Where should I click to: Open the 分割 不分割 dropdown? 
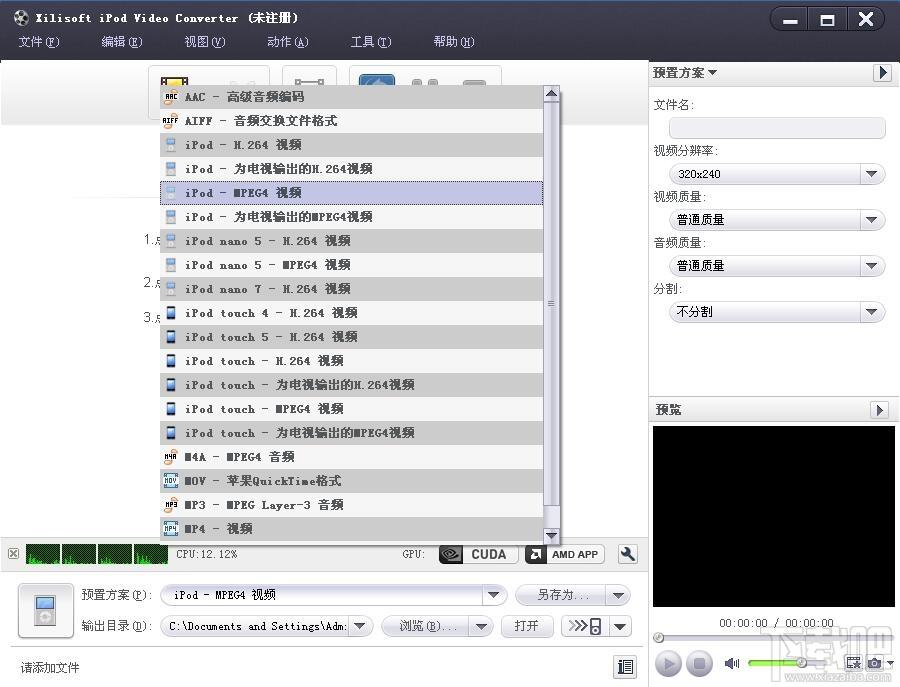click(x=777, y=312)
